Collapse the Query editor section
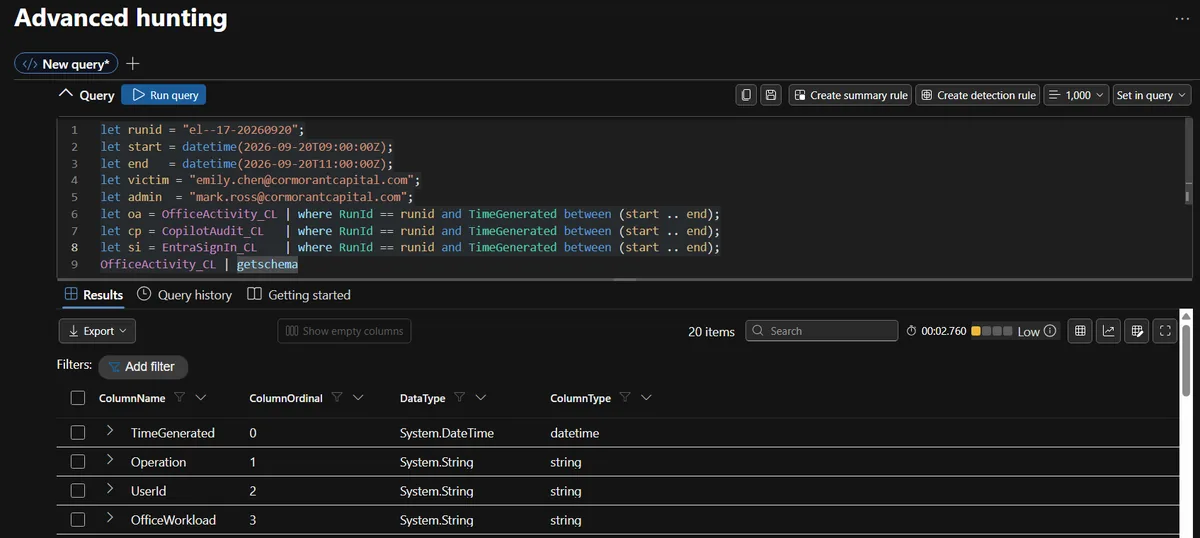Viewport: 1200px width, 538px height. [x=66, y=94]
